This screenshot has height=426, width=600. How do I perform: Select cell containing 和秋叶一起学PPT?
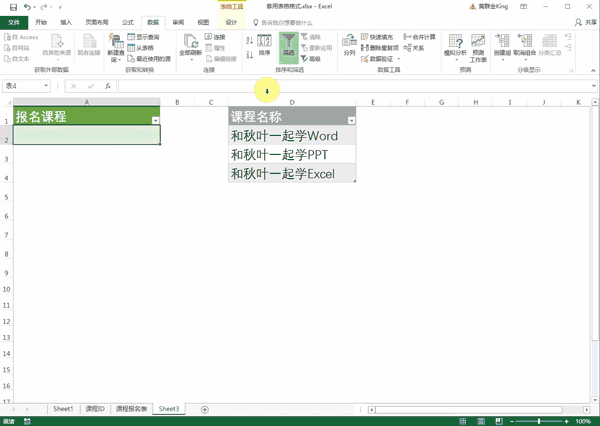pyautogui.click(x=291, y=155)
